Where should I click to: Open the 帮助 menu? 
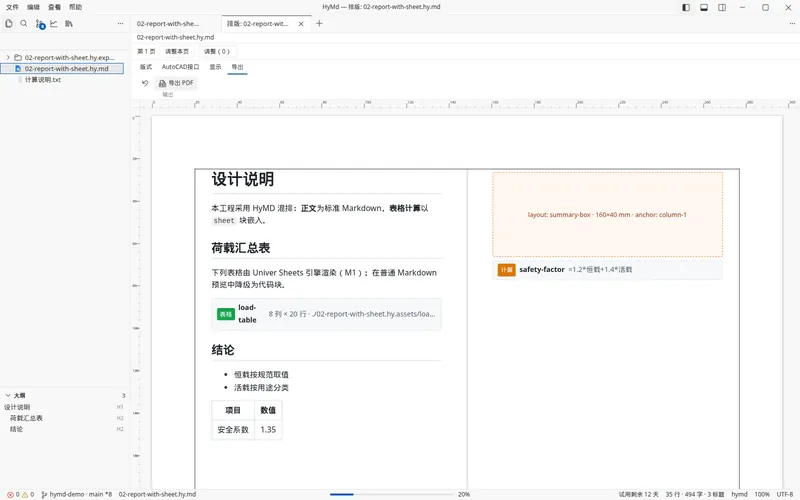point(76,7)
